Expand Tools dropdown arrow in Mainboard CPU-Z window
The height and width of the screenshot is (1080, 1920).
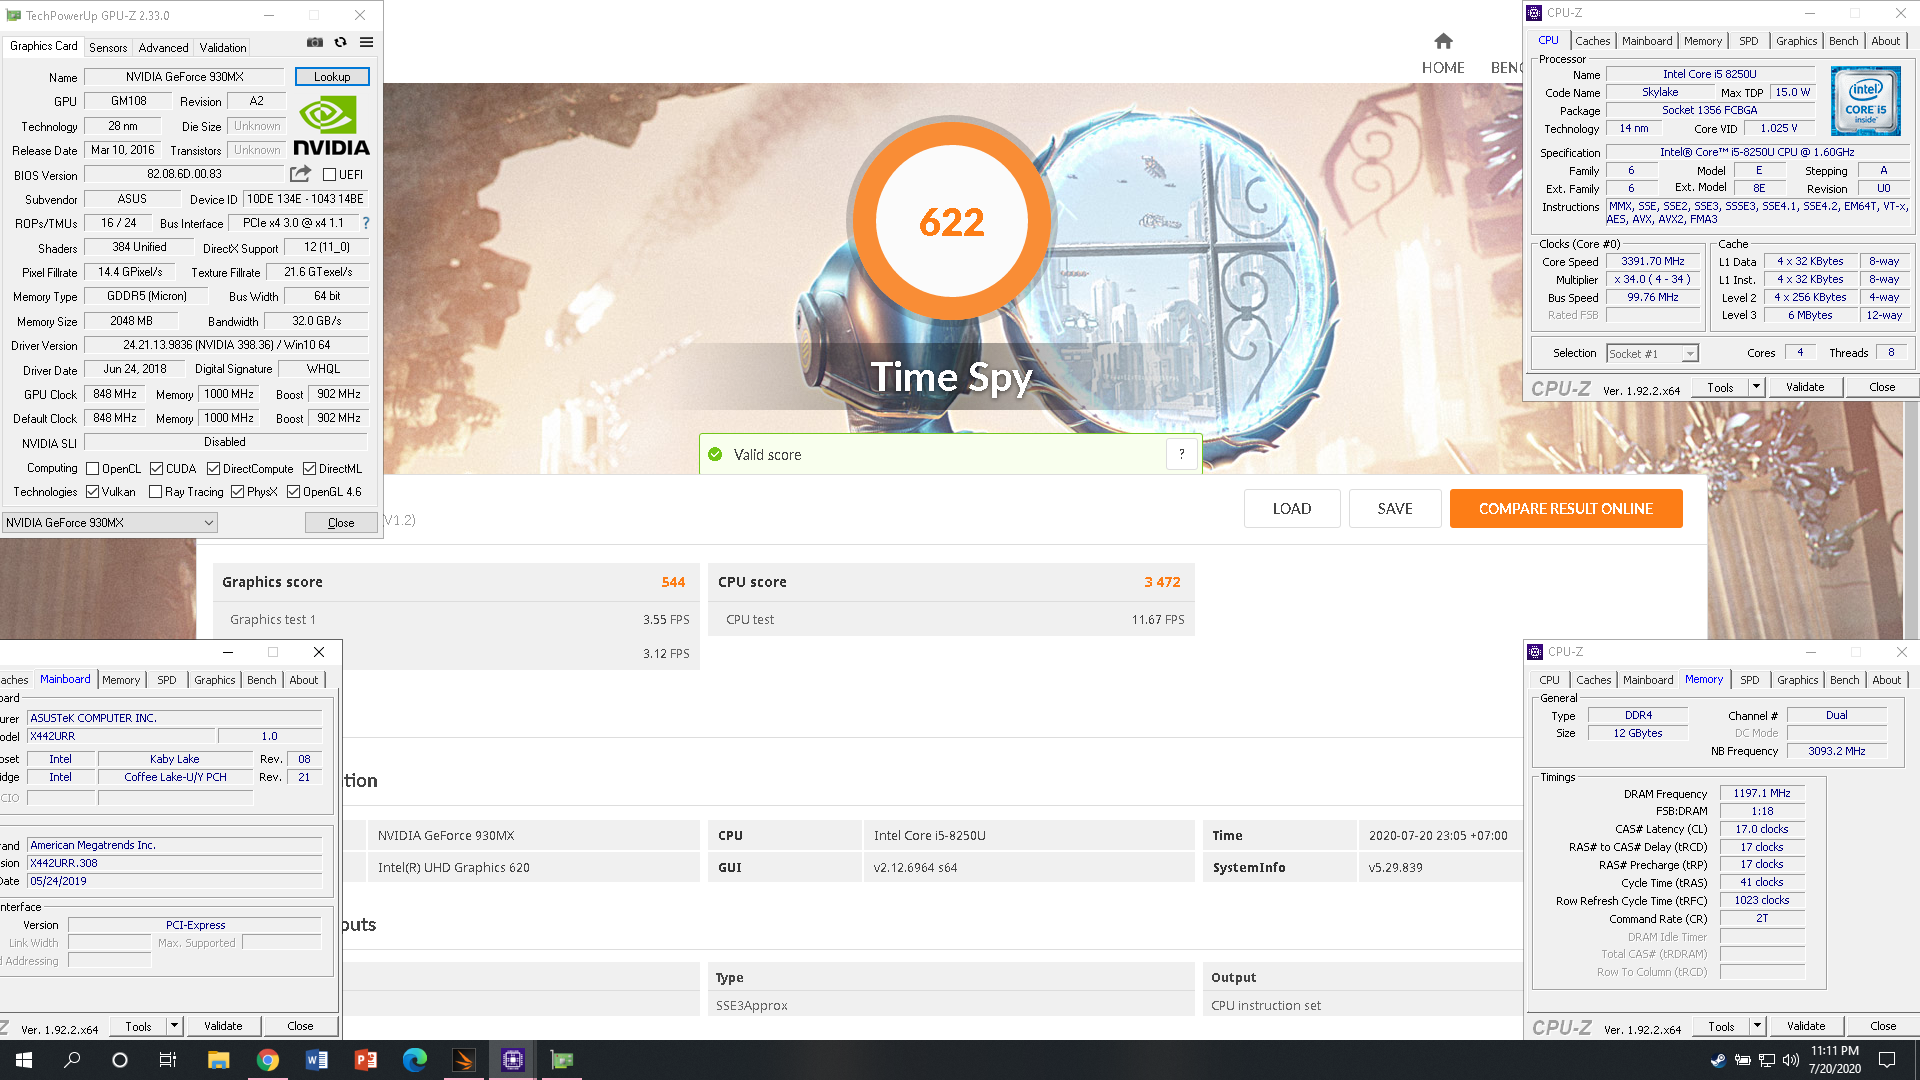[174, 1026]
